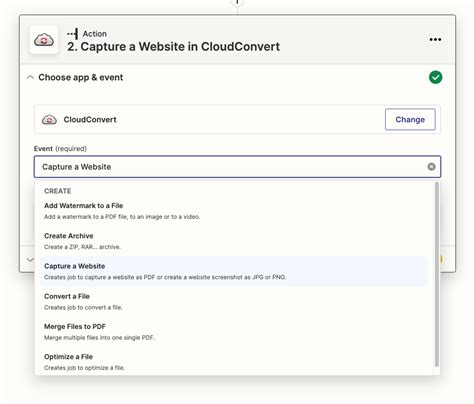Click the Change button for CloudConvert
This screenshot has height=404, width=474.
click(x=410, y=119)
